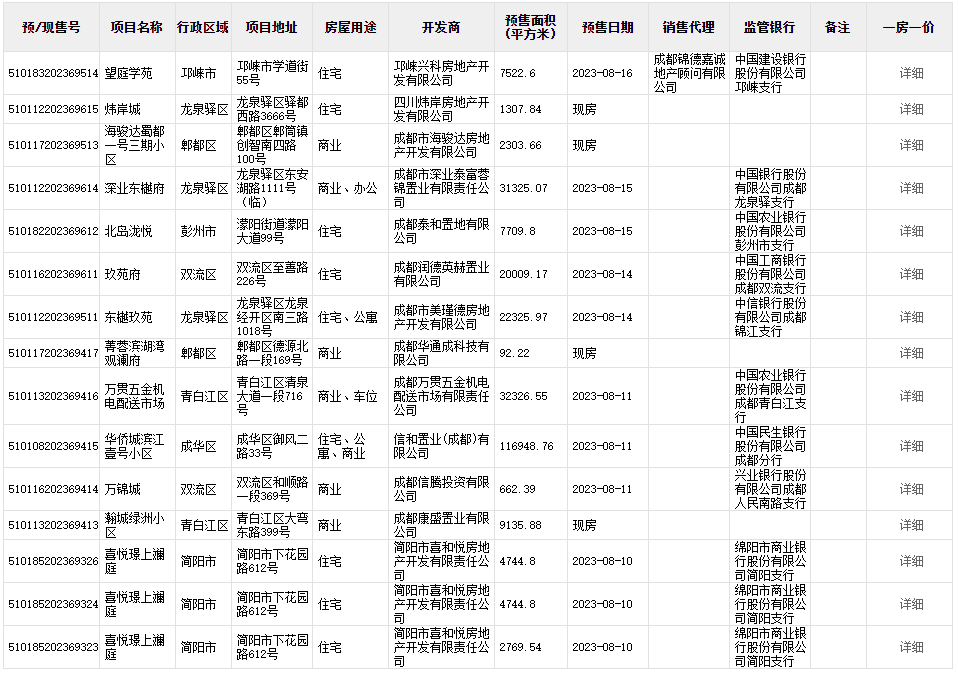Open 详细 link for 万锦城 row
The image size is (958, 675).
(911, 489)
